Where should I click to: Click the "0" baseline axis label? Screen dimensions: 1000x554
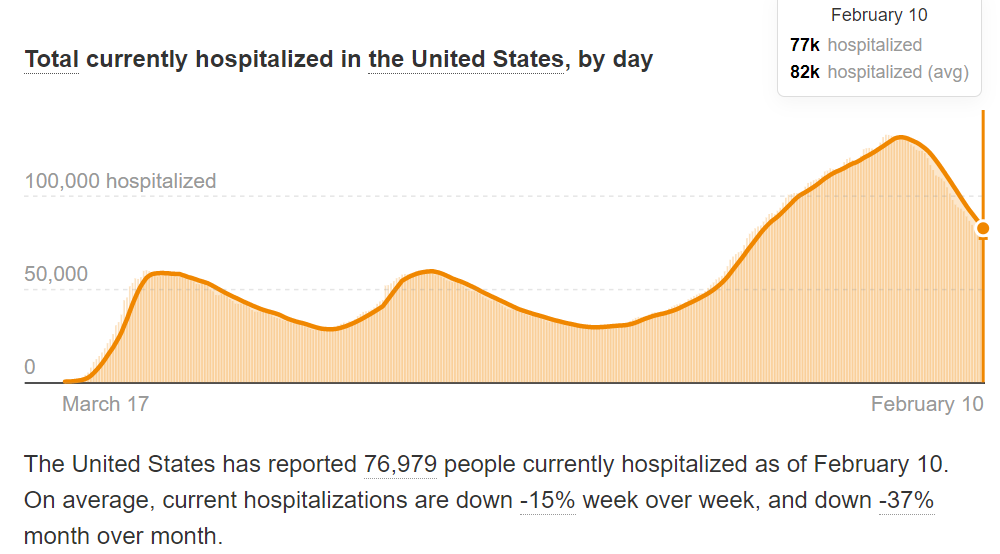pyautogui.click(x=30, y=367)
